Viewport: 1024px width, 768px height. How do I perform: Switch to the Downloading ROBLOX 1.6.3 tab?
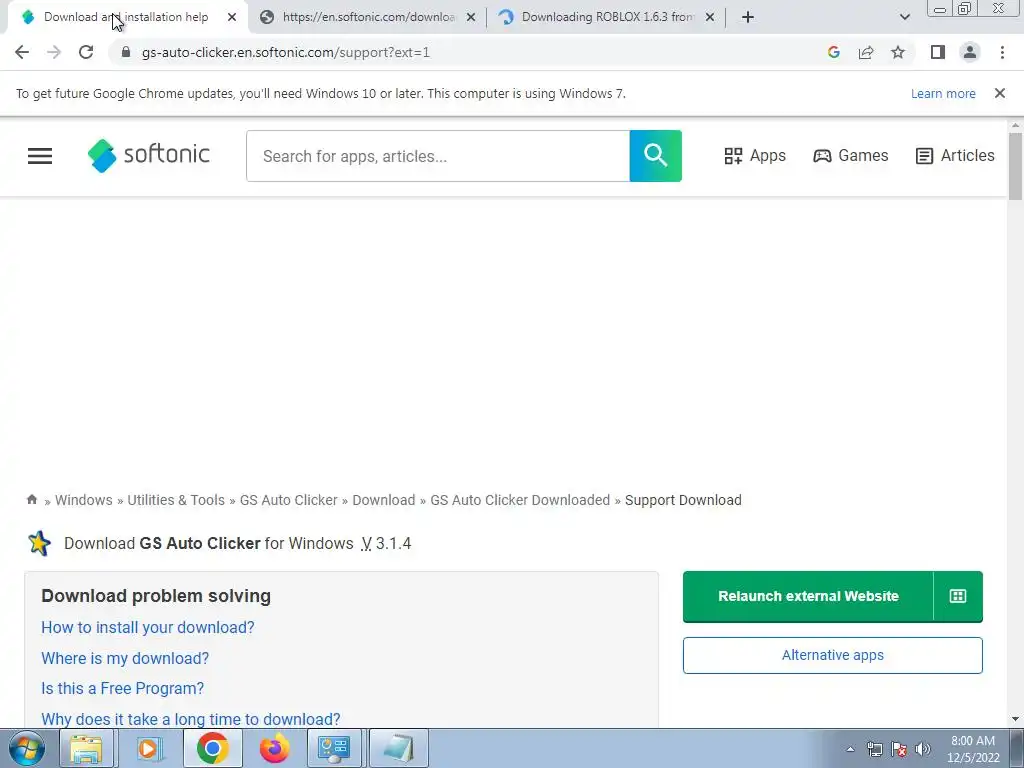[x=607, y=17]
